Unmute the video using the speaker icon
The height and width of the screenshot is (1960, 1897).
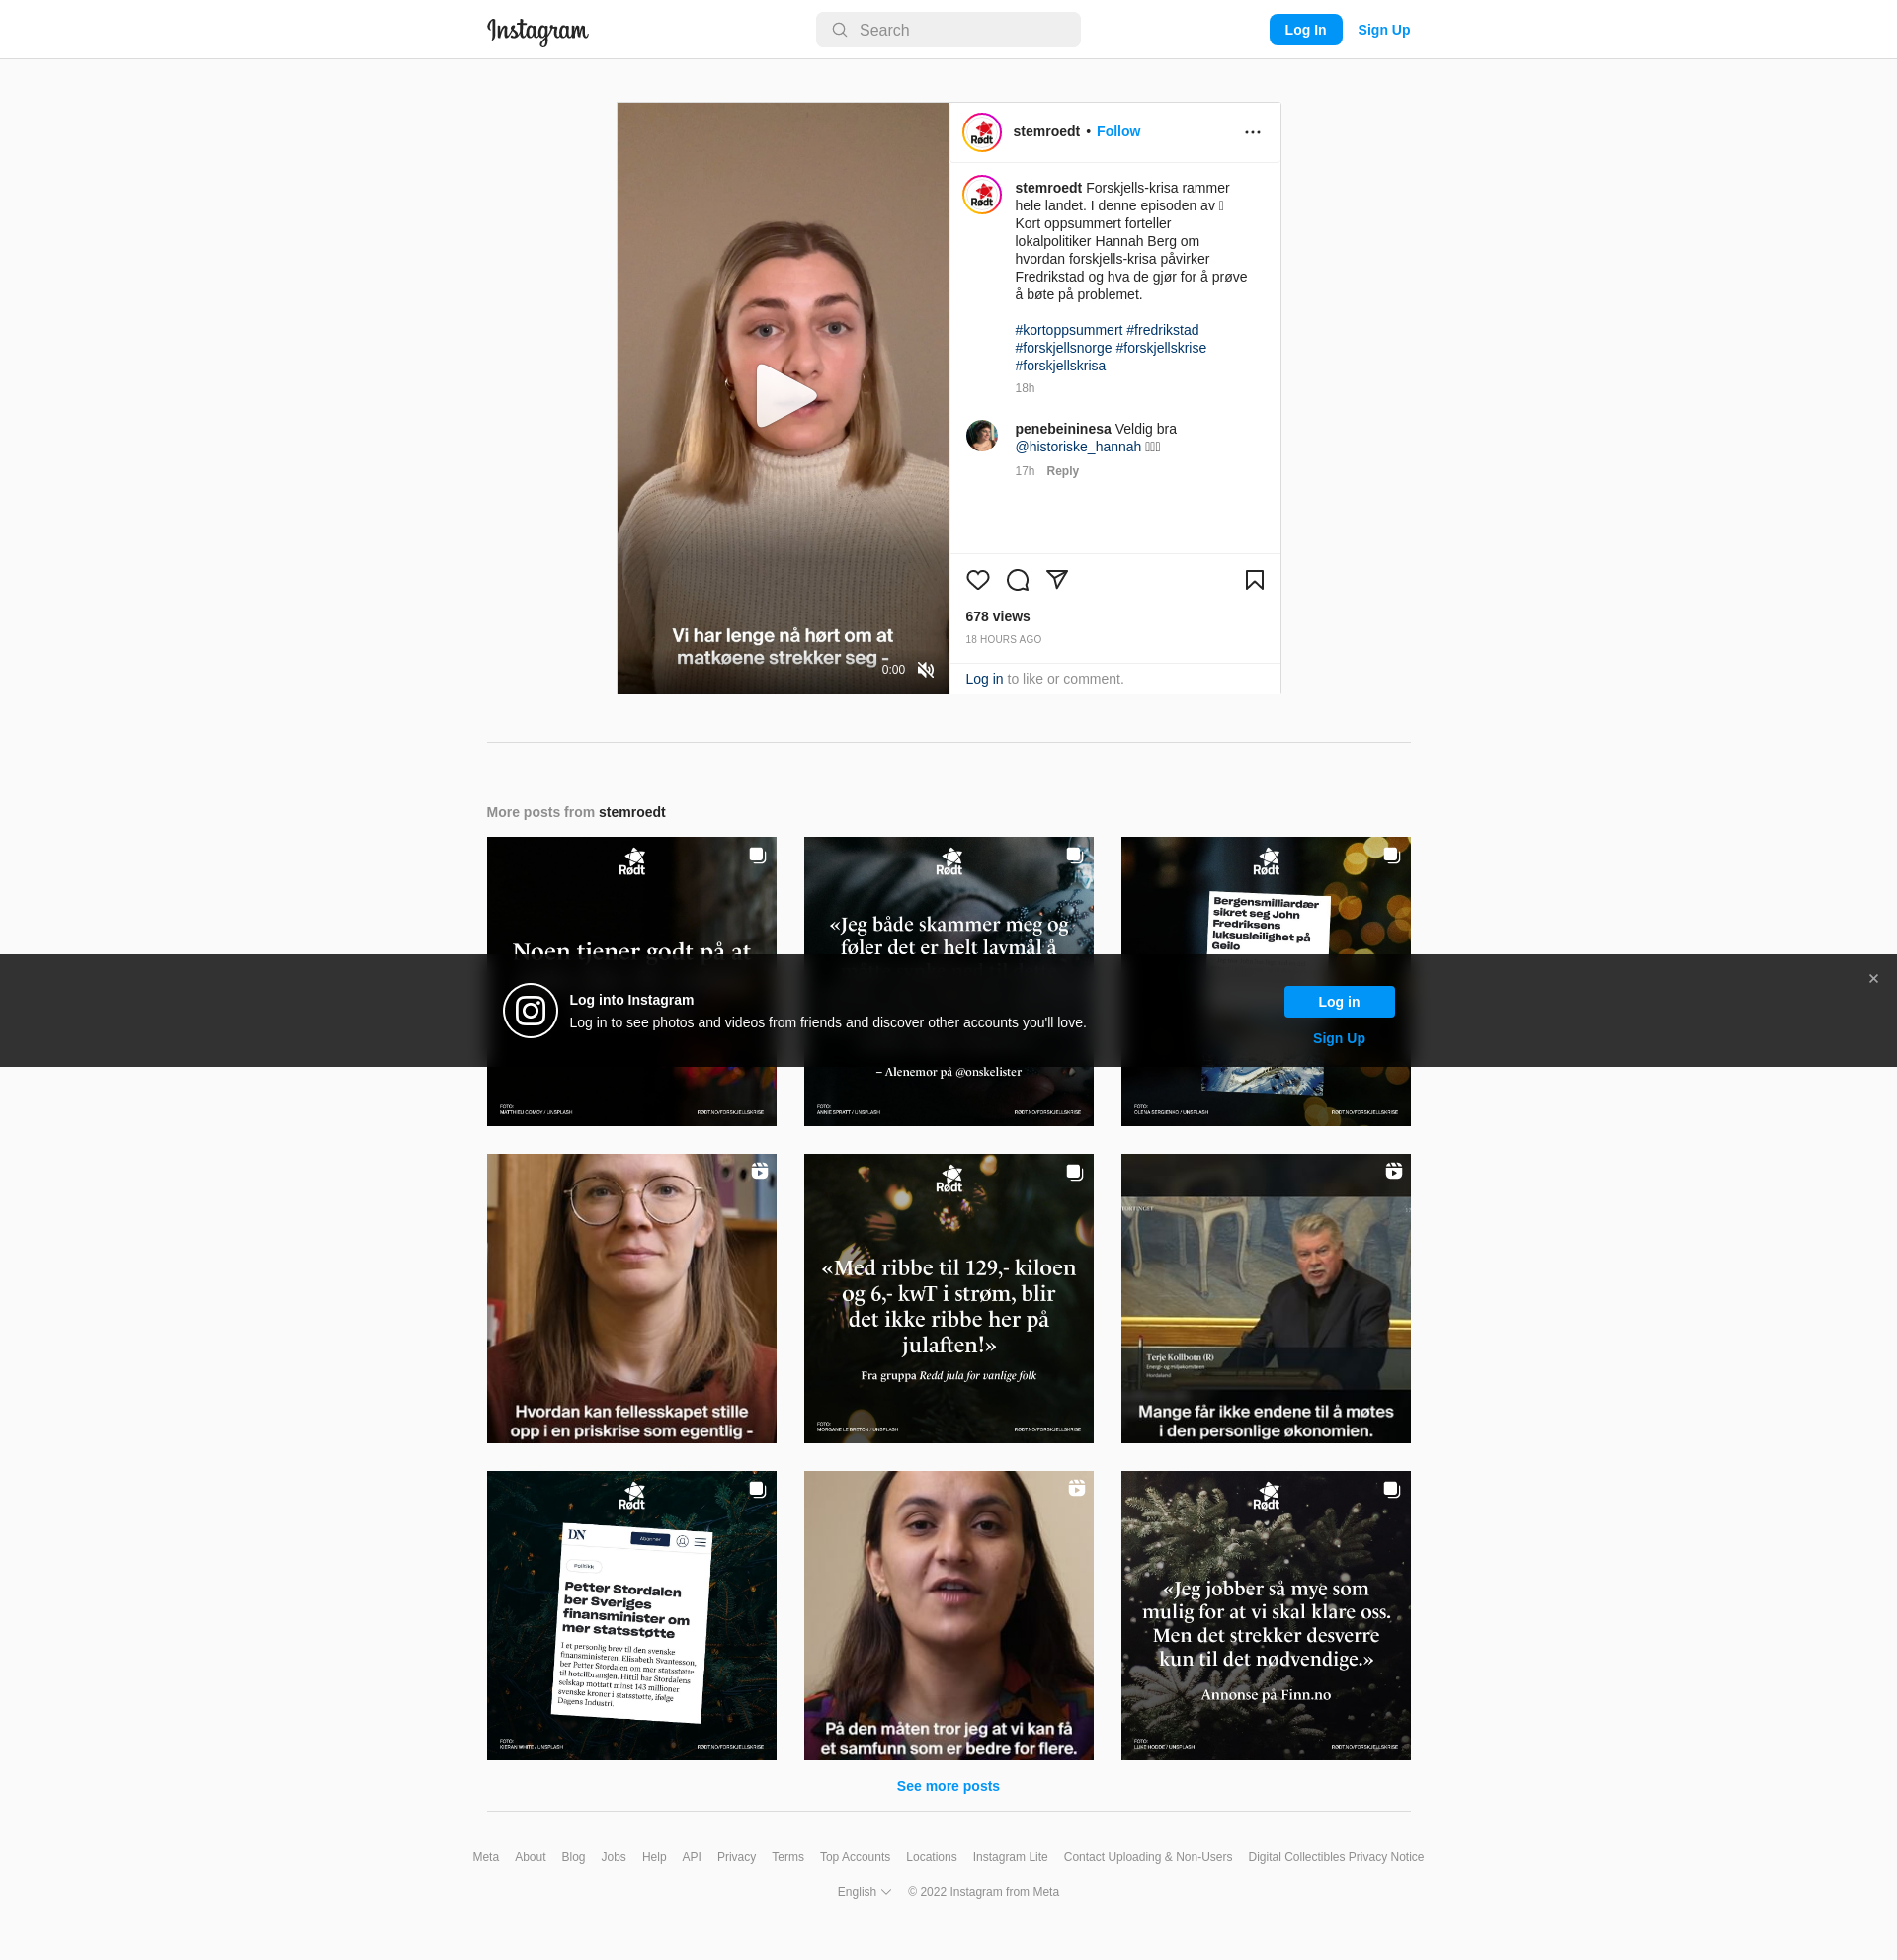926,670
